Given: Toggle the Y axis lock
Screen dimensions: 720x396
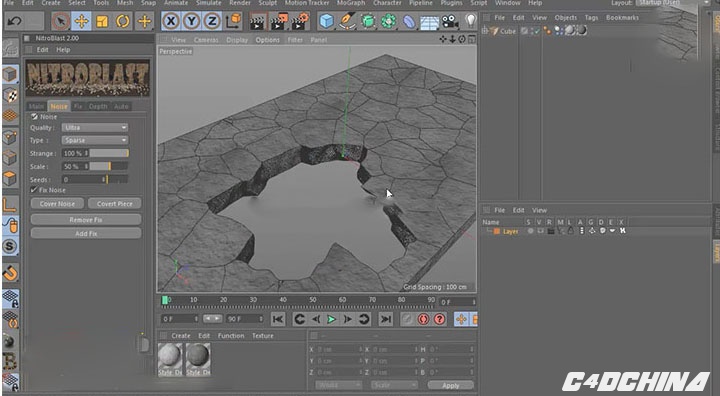Looking at the screenshot, I should [x=191, y=21].
